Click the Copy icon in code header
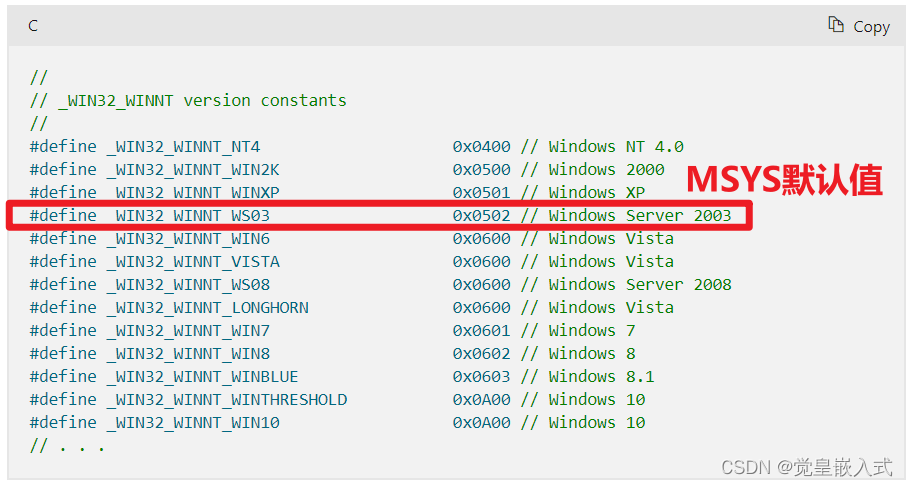This screenshot has width=908, height=487. click(x=836, y=25)
